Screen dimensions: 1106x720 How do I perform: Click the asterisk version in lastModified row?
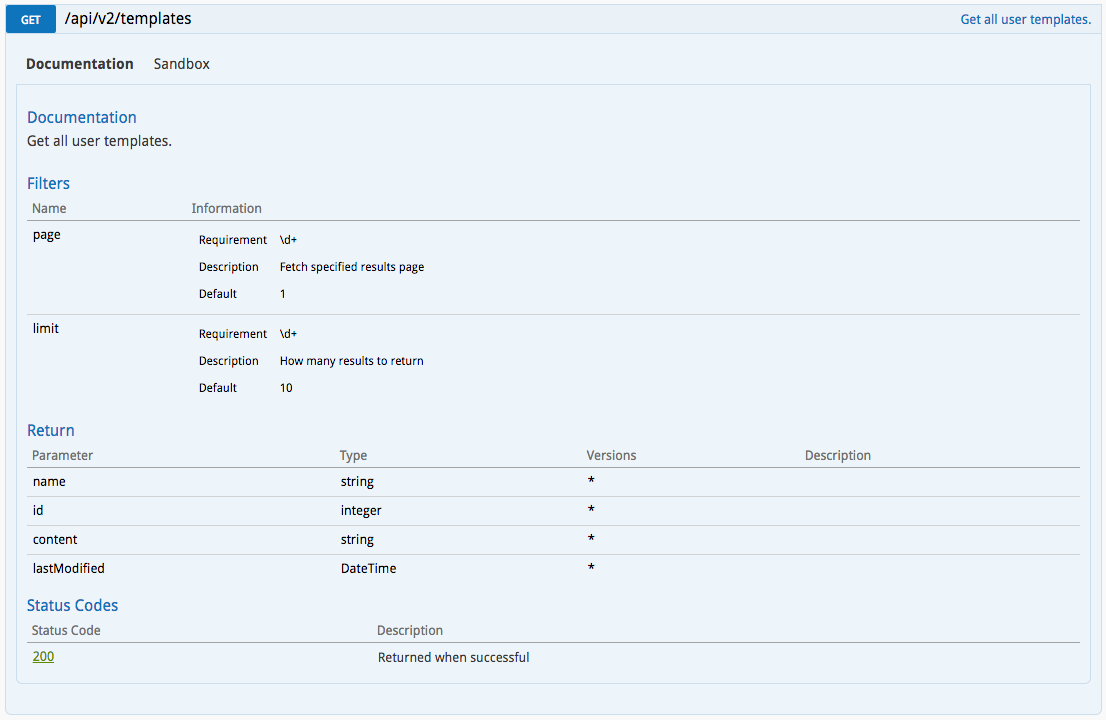point(591,567)
